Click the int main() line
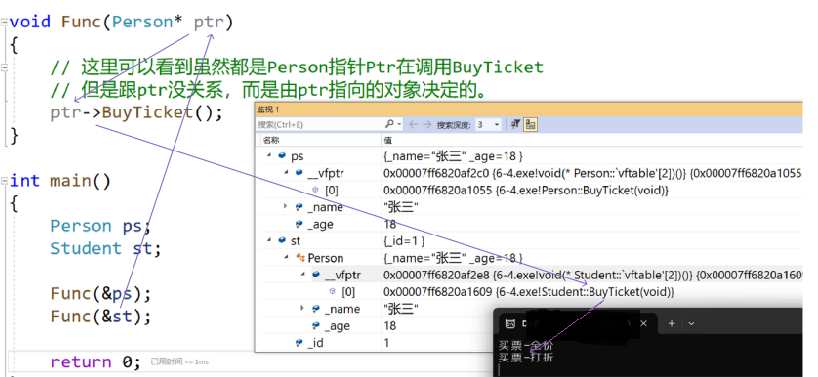Image resolution: width=818 pixels, height=377 pixels. [x=60, y=181]
